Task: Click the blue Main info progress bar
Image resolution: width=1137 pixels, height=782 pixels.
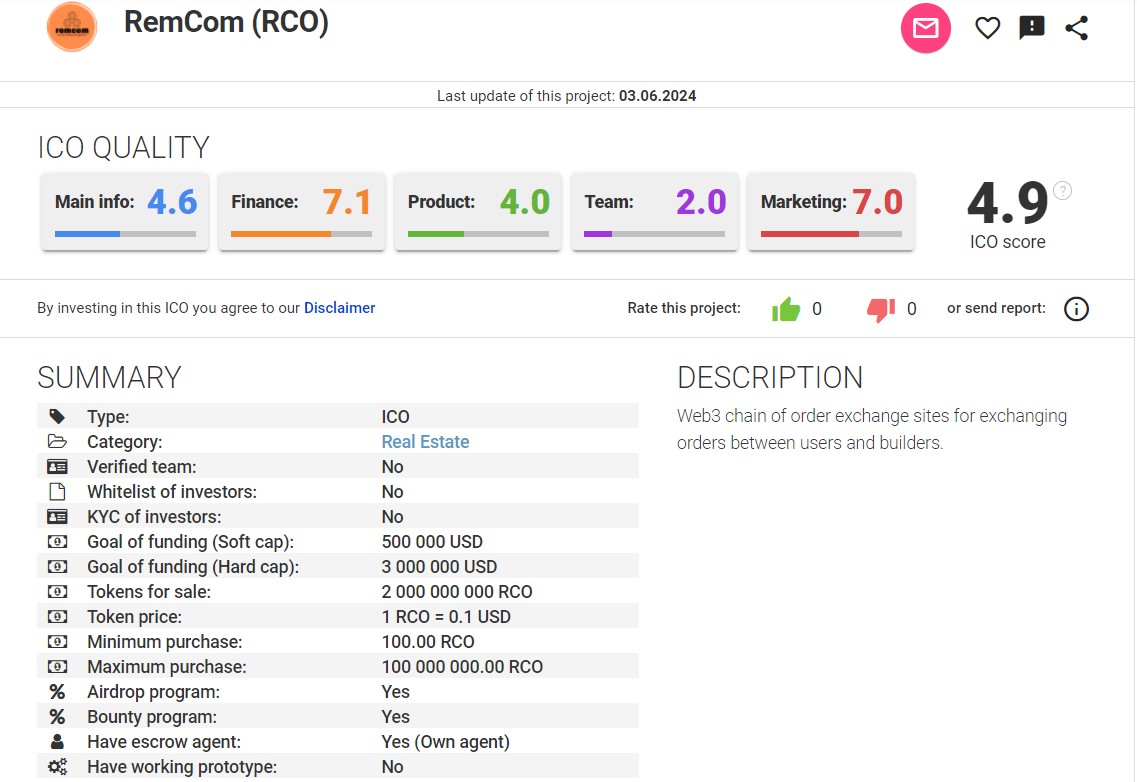Action: (125, 234)
